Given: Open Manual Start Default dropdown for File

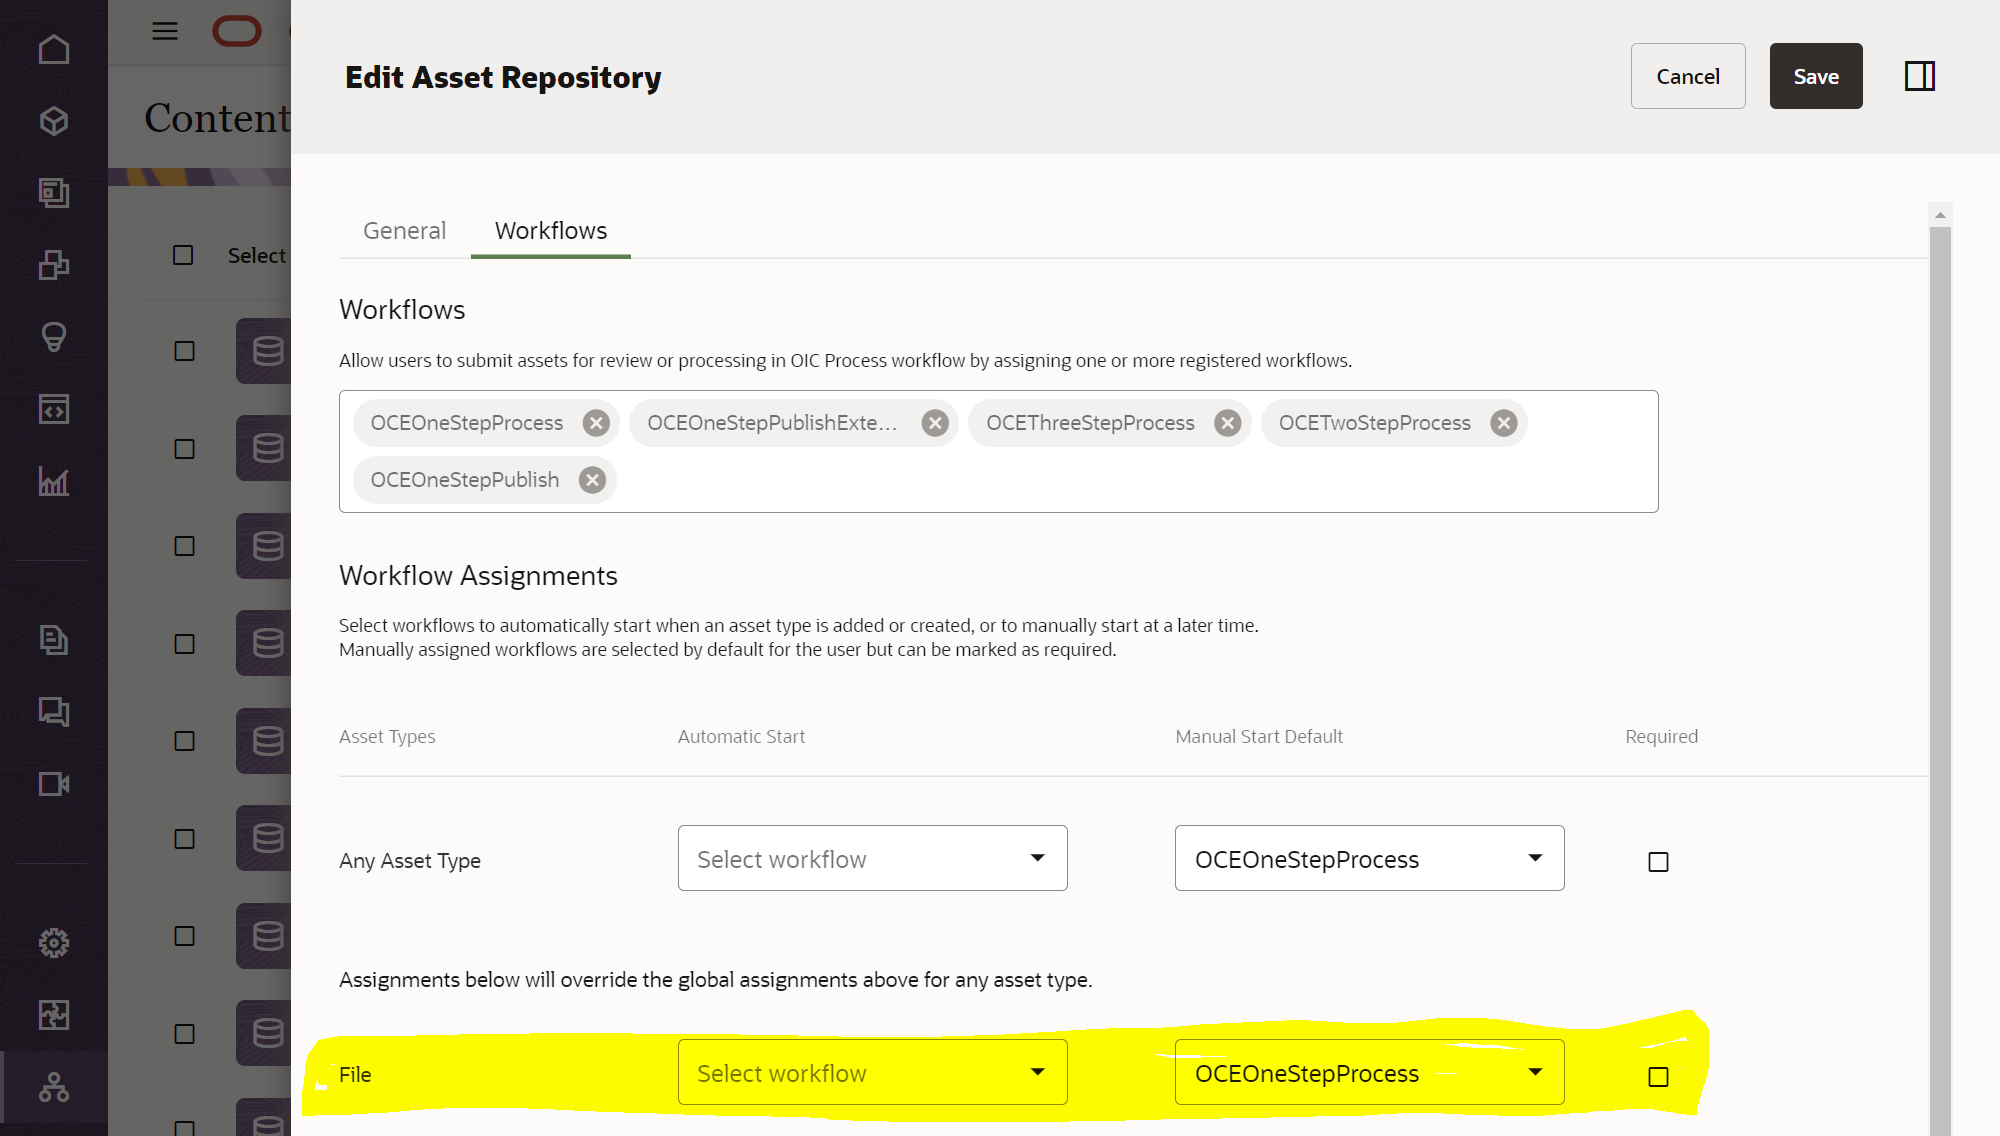Looking at the screenshot, I should 1369,1072.
